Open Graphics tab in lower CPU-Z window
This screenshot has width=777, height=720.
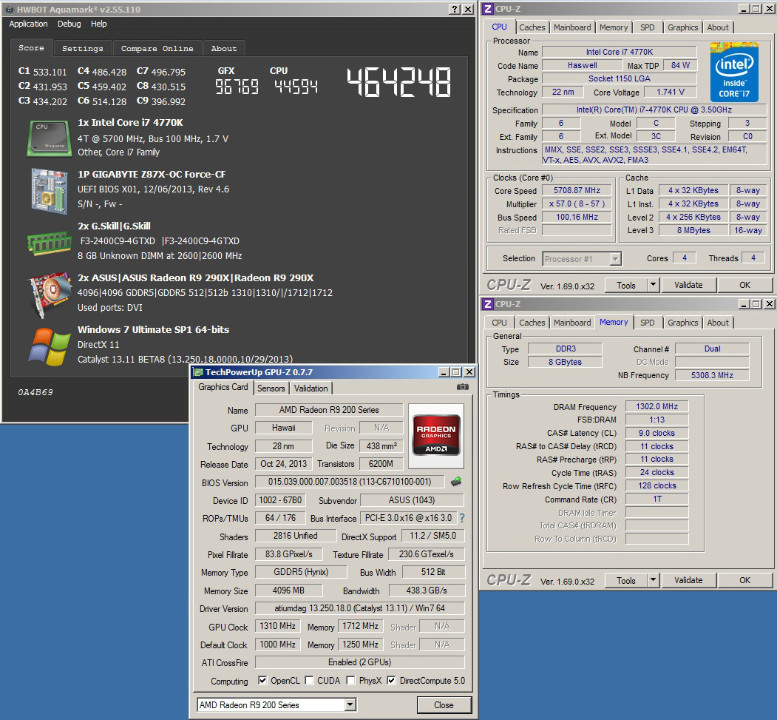(682, 323)
